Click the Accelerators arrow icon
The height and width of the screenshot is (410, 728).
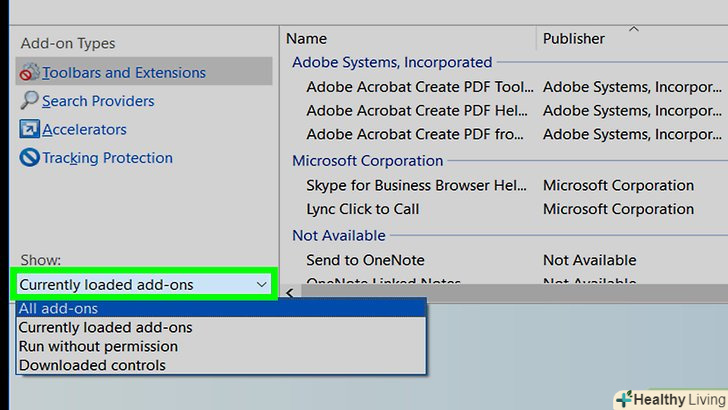pos(28,130)
